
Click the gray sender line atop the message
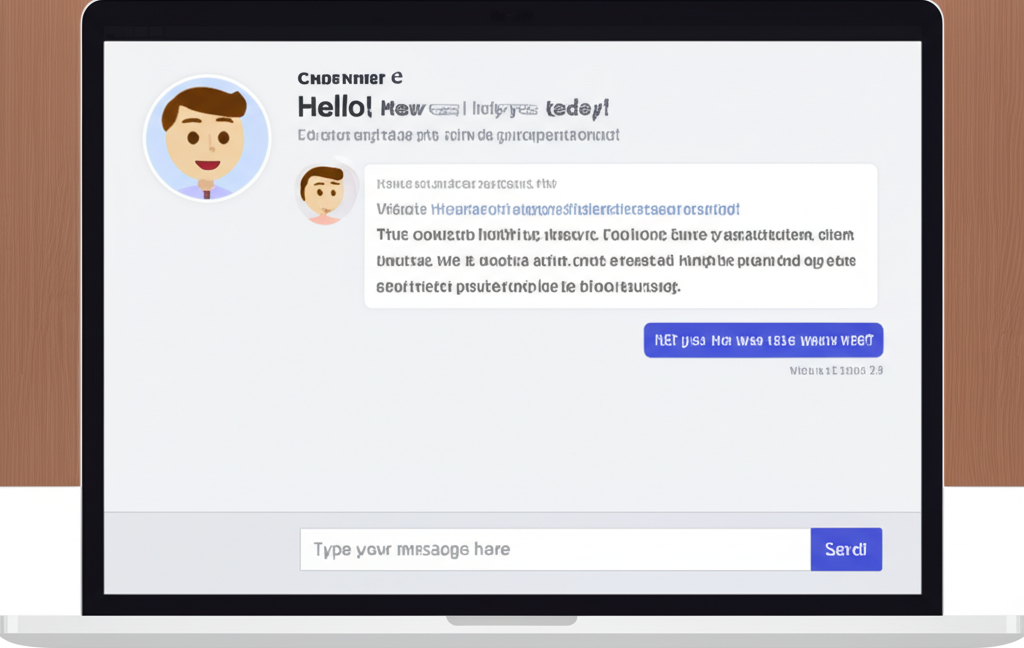tap(466, 184)
